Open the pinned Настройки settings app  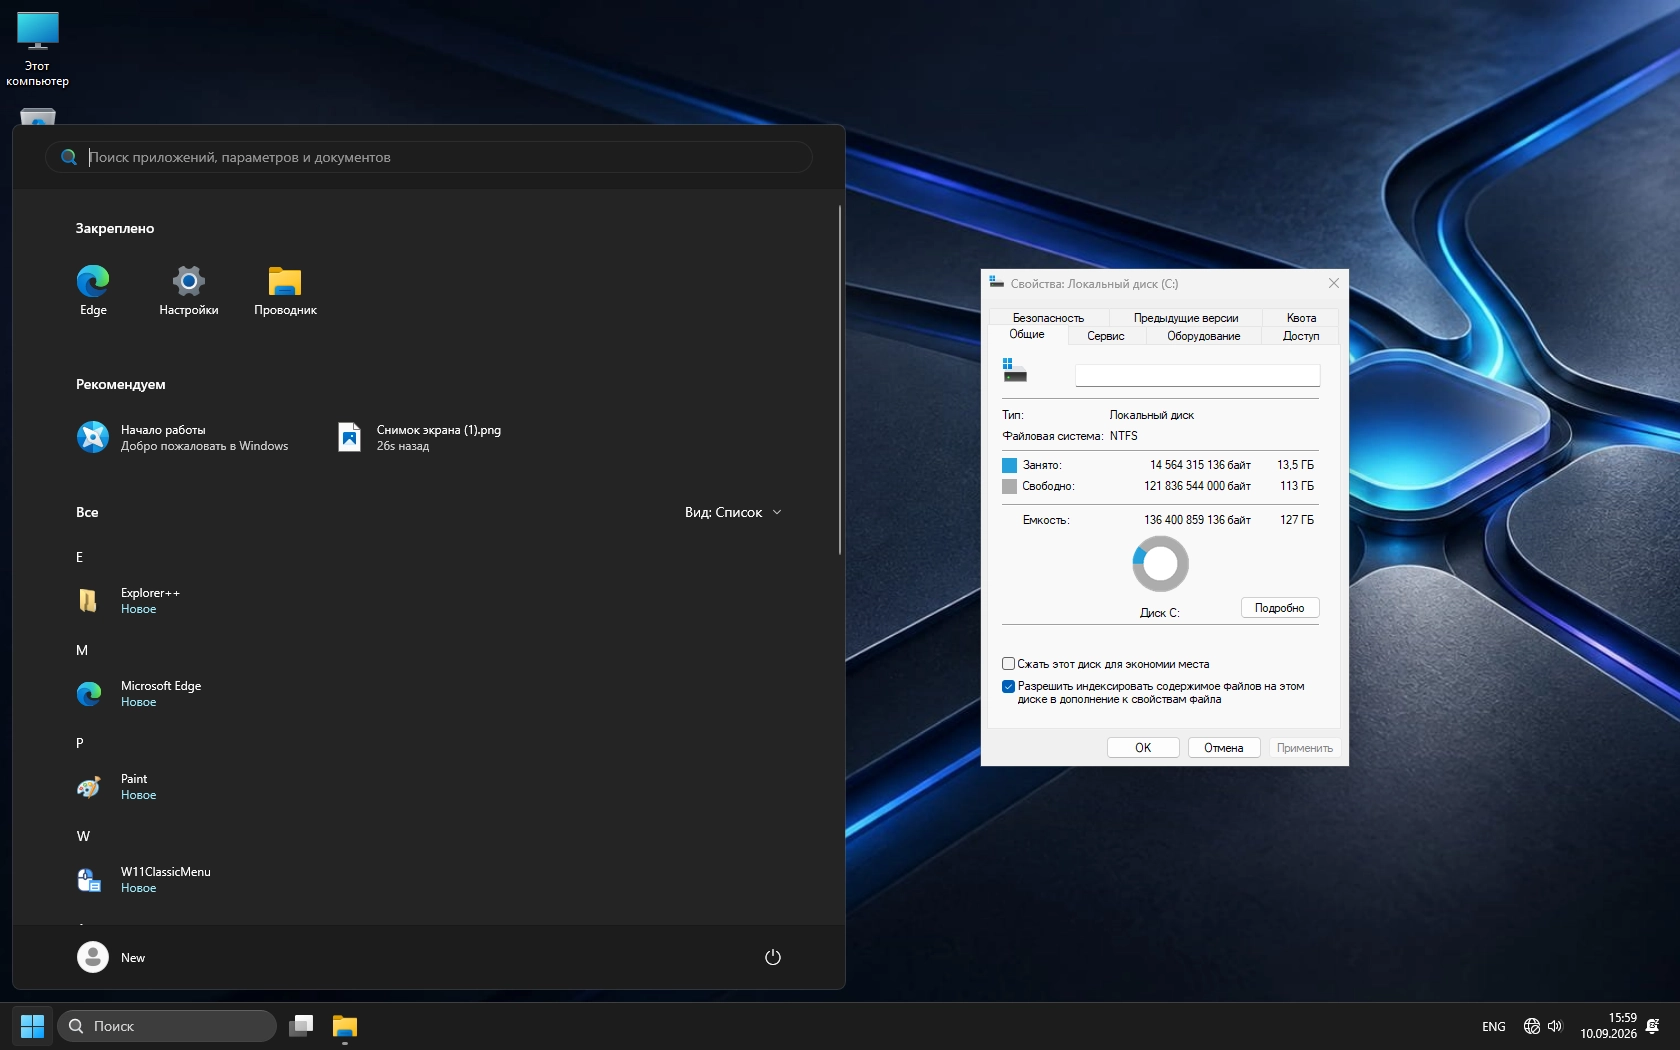click(x=188, y=290)
